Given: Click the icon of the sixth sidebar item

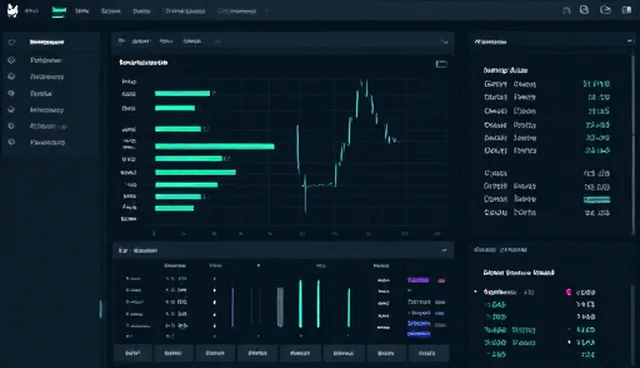Looking at the screenshot, I should pos(11,126).
